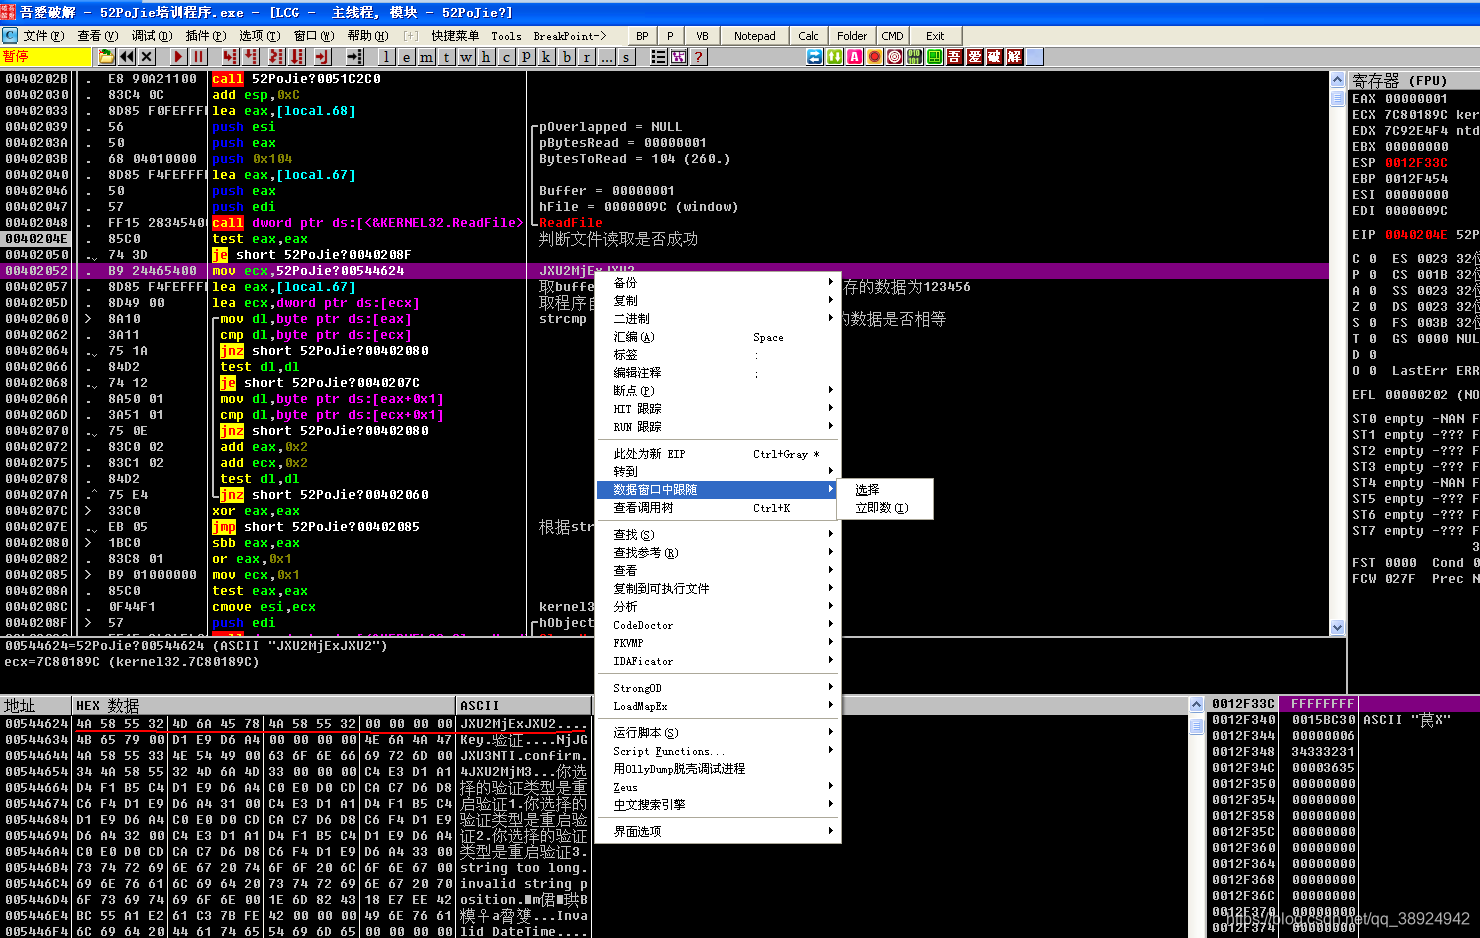Click the blue swap arrows plugin icon
The image size is (1480, 938).
click(815, 57)
